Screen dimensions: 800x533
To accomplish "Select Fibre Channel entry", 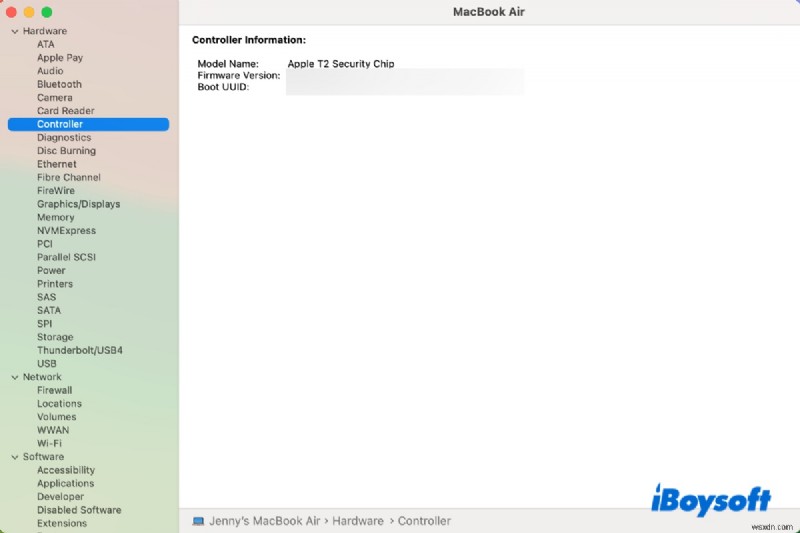I will [x=69, y=177].
